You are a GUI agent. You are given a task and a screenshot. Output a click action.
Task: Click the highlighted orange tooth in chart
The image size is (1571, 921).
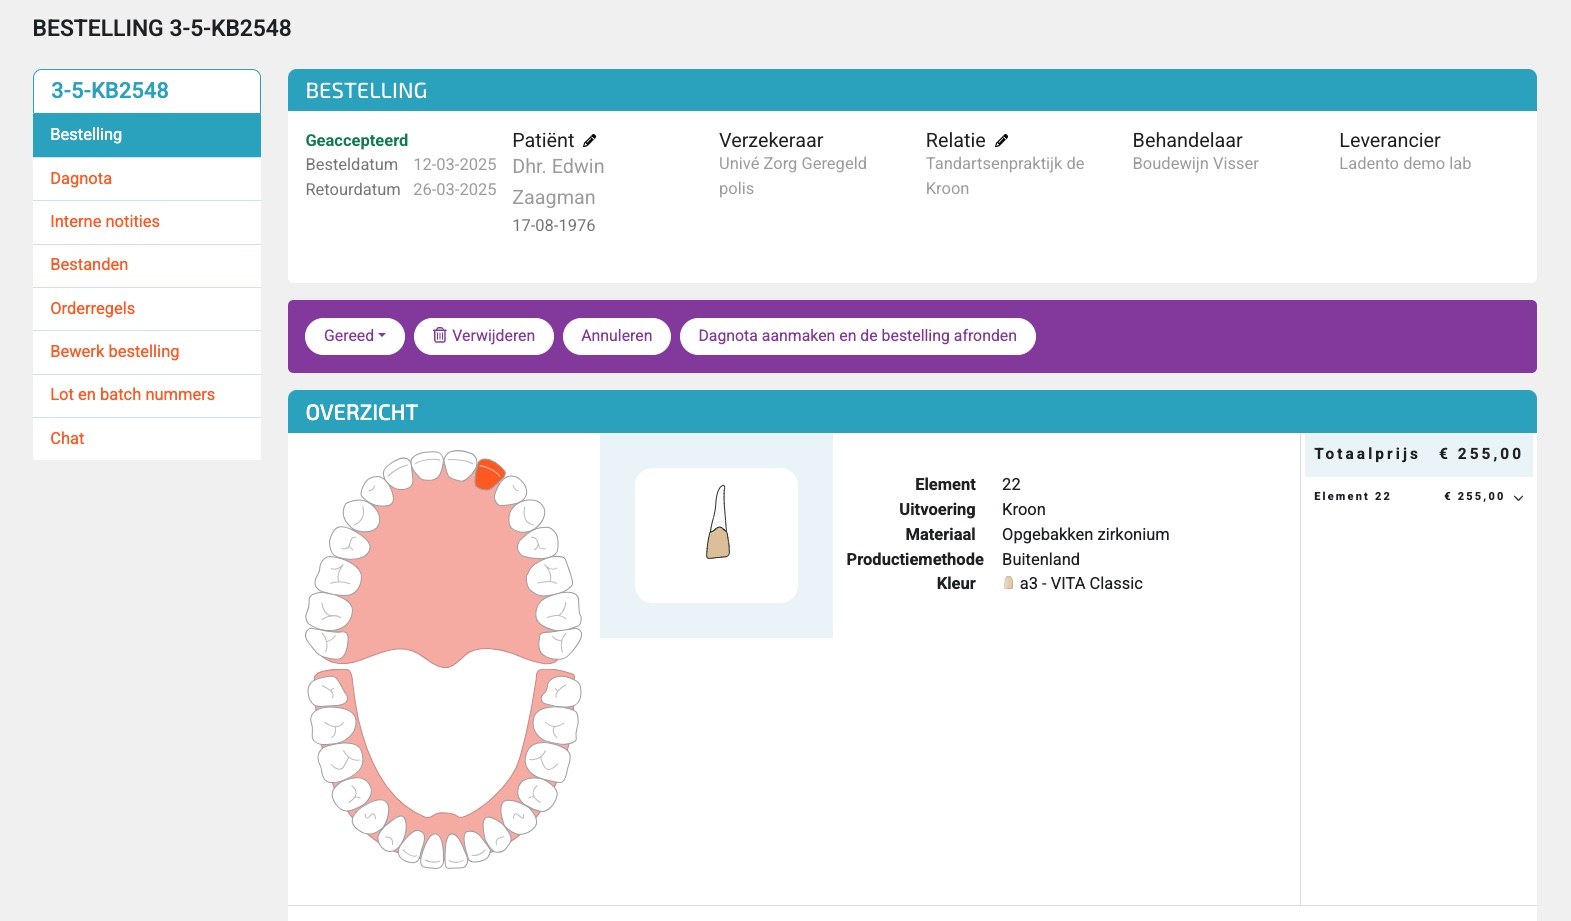point(489,473)
